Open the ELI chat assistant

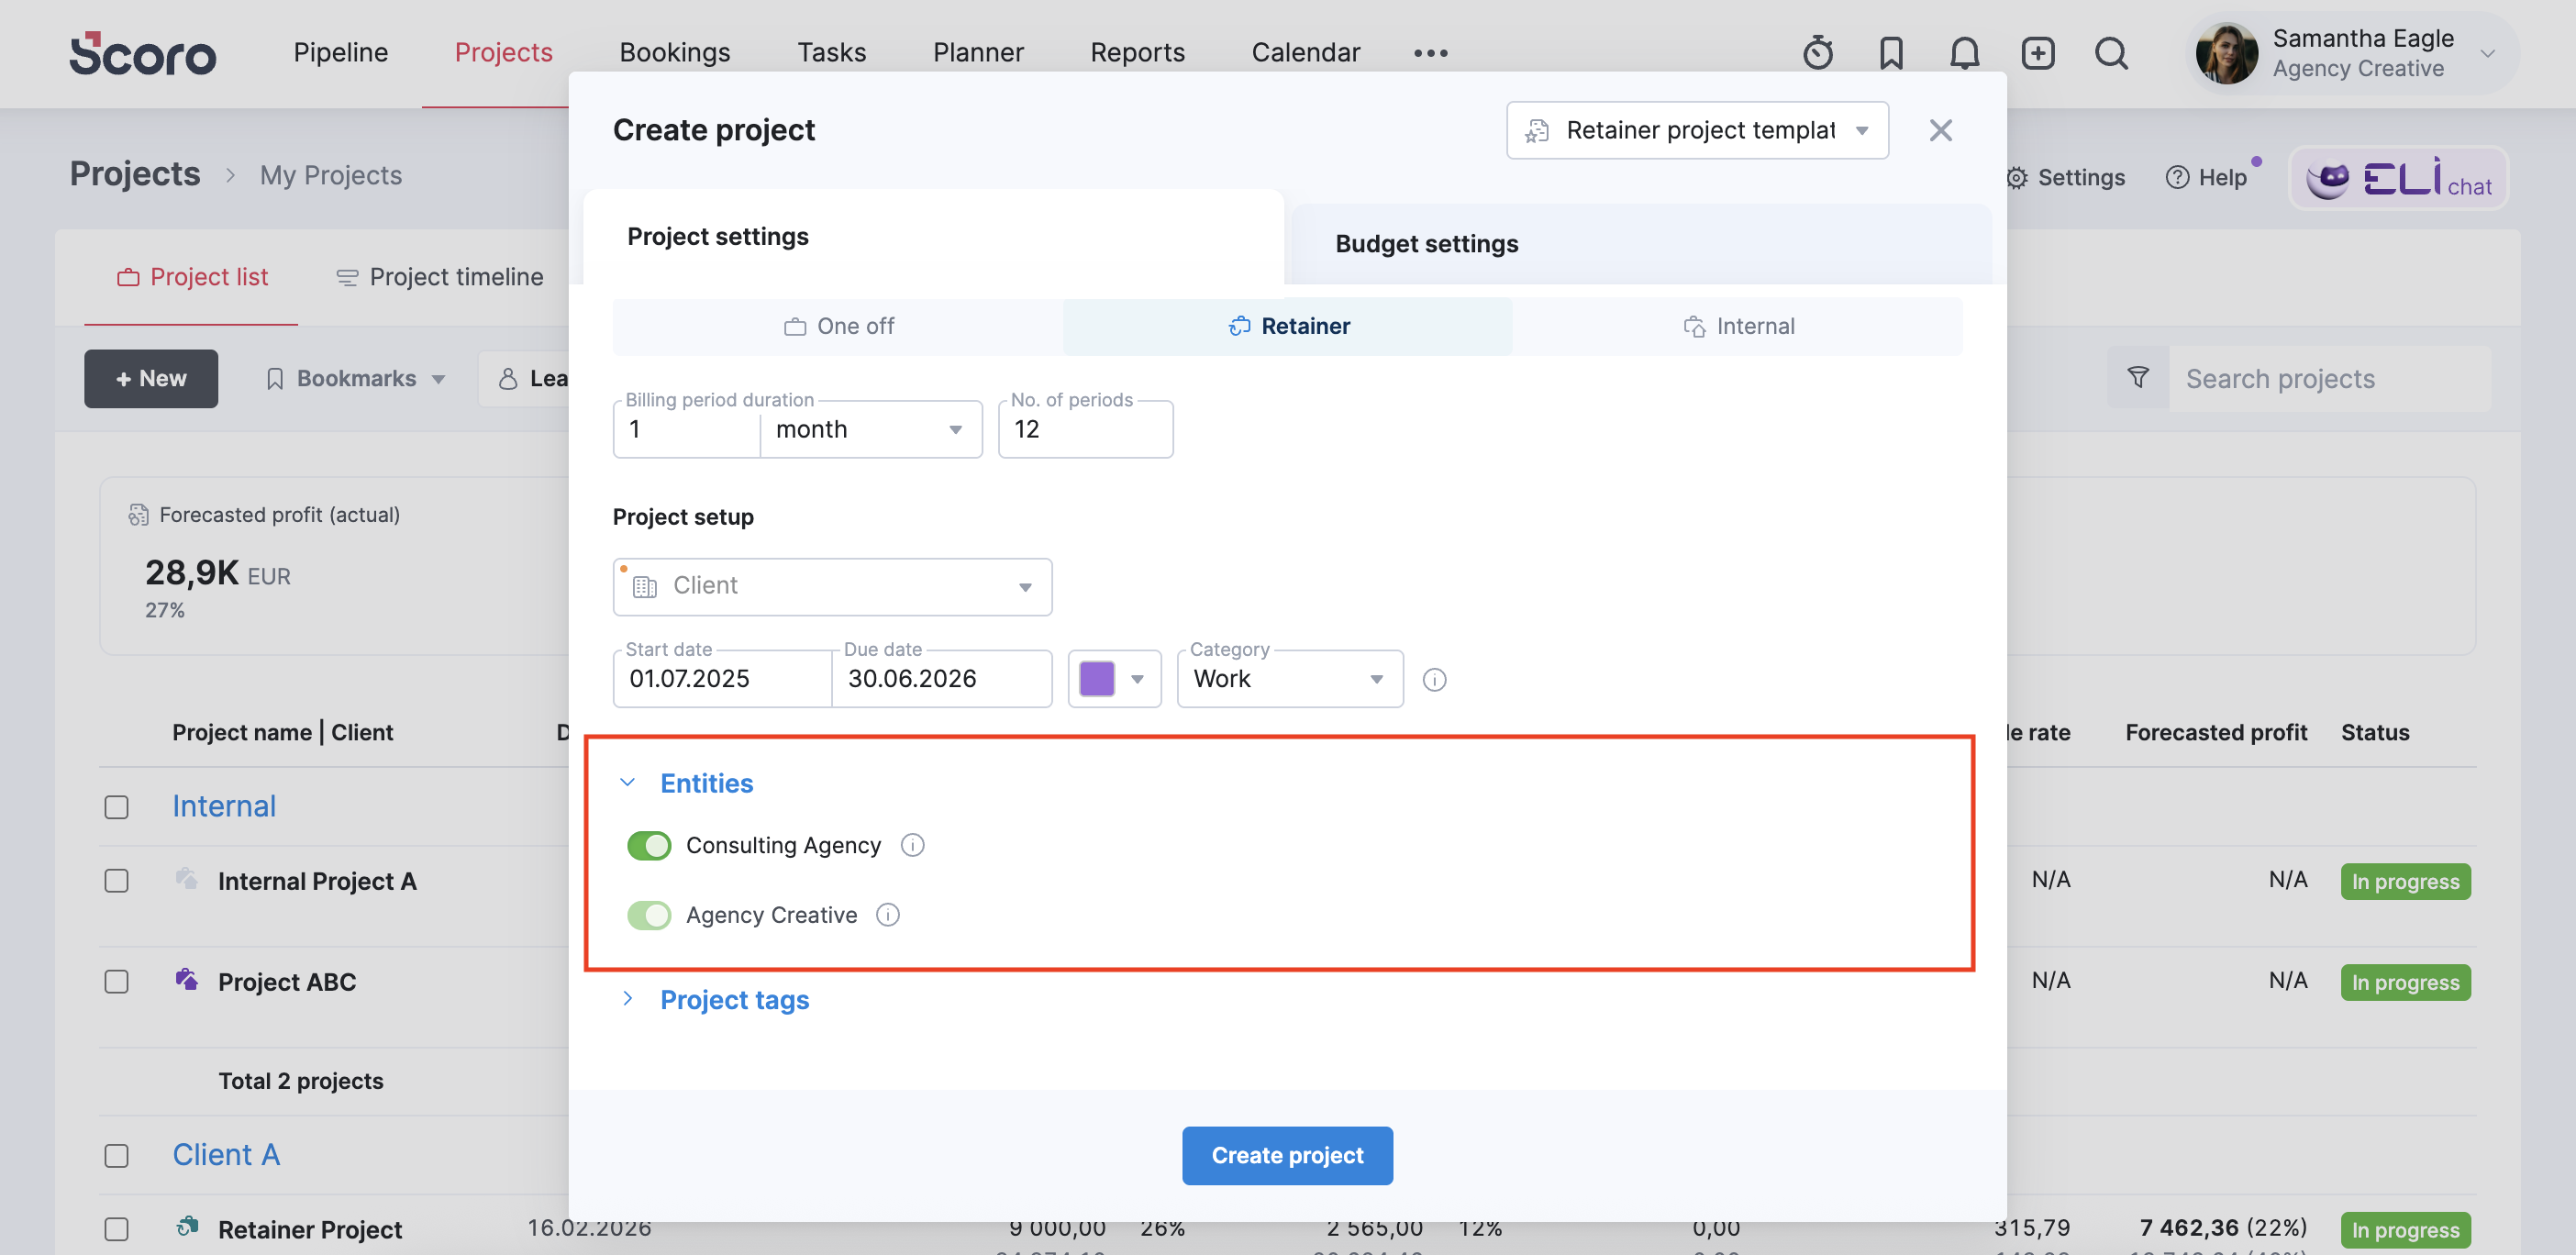point(2397,178)
